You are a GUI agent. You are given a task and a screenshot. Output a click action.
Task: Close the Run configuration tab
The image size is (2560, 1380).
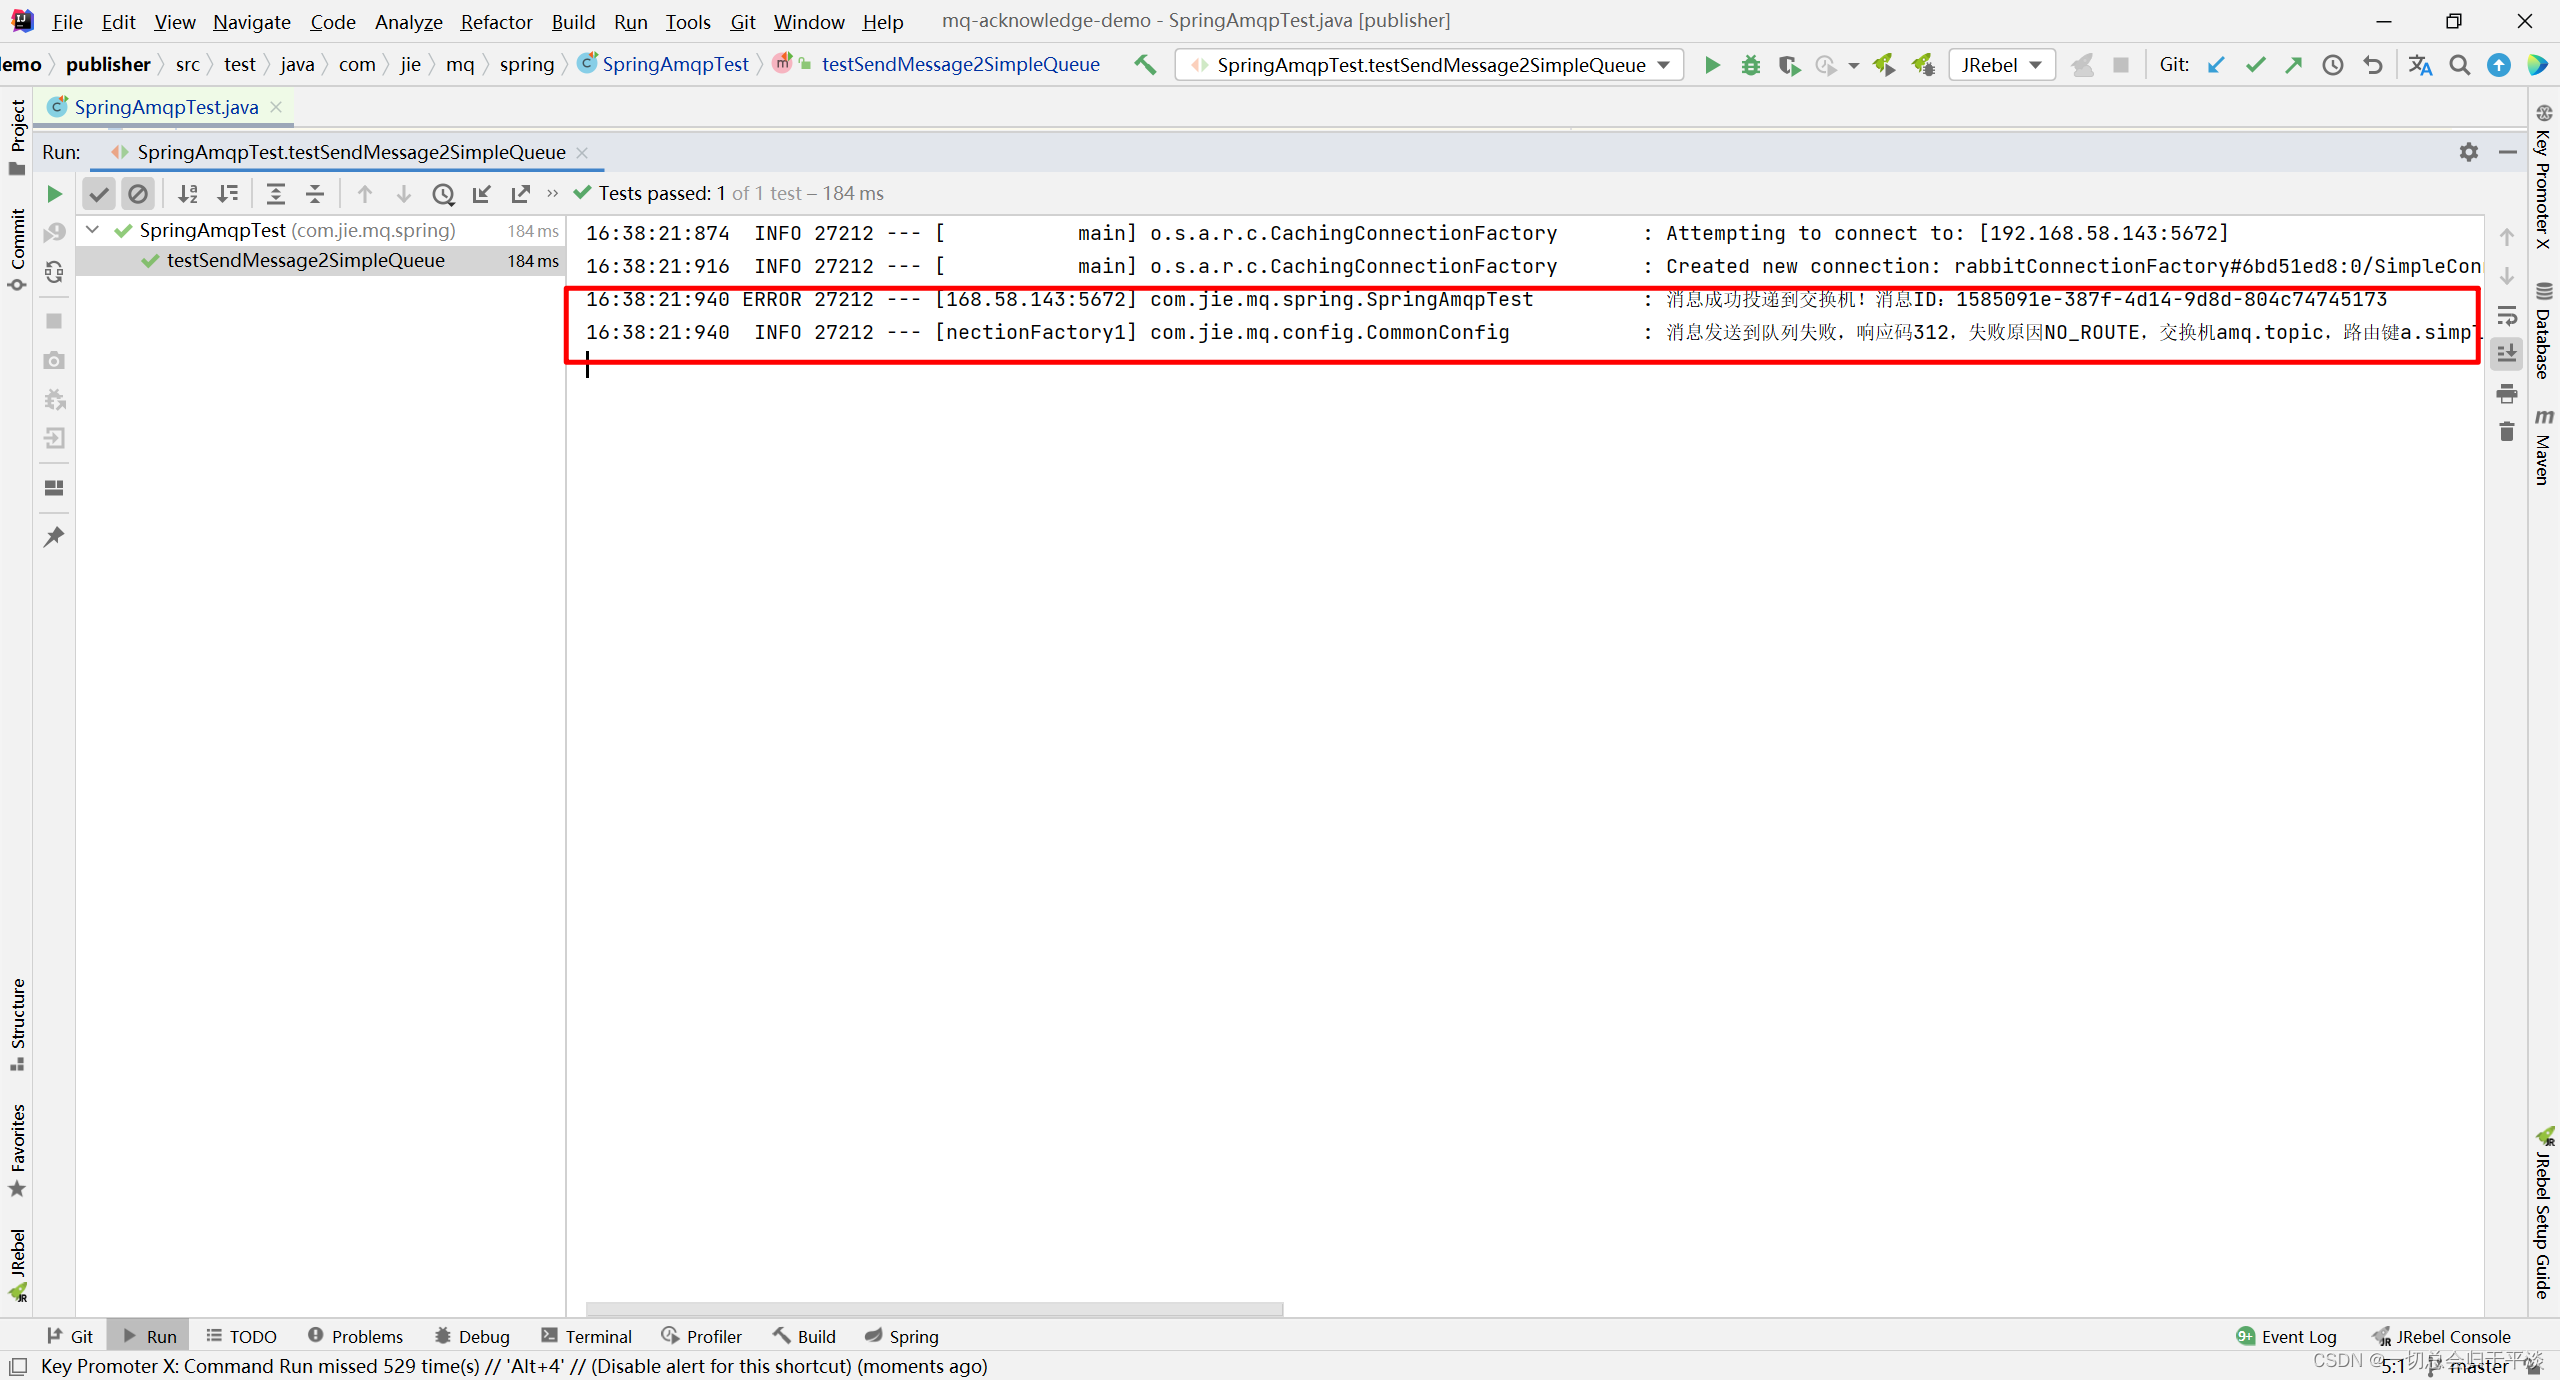[582, 152]
